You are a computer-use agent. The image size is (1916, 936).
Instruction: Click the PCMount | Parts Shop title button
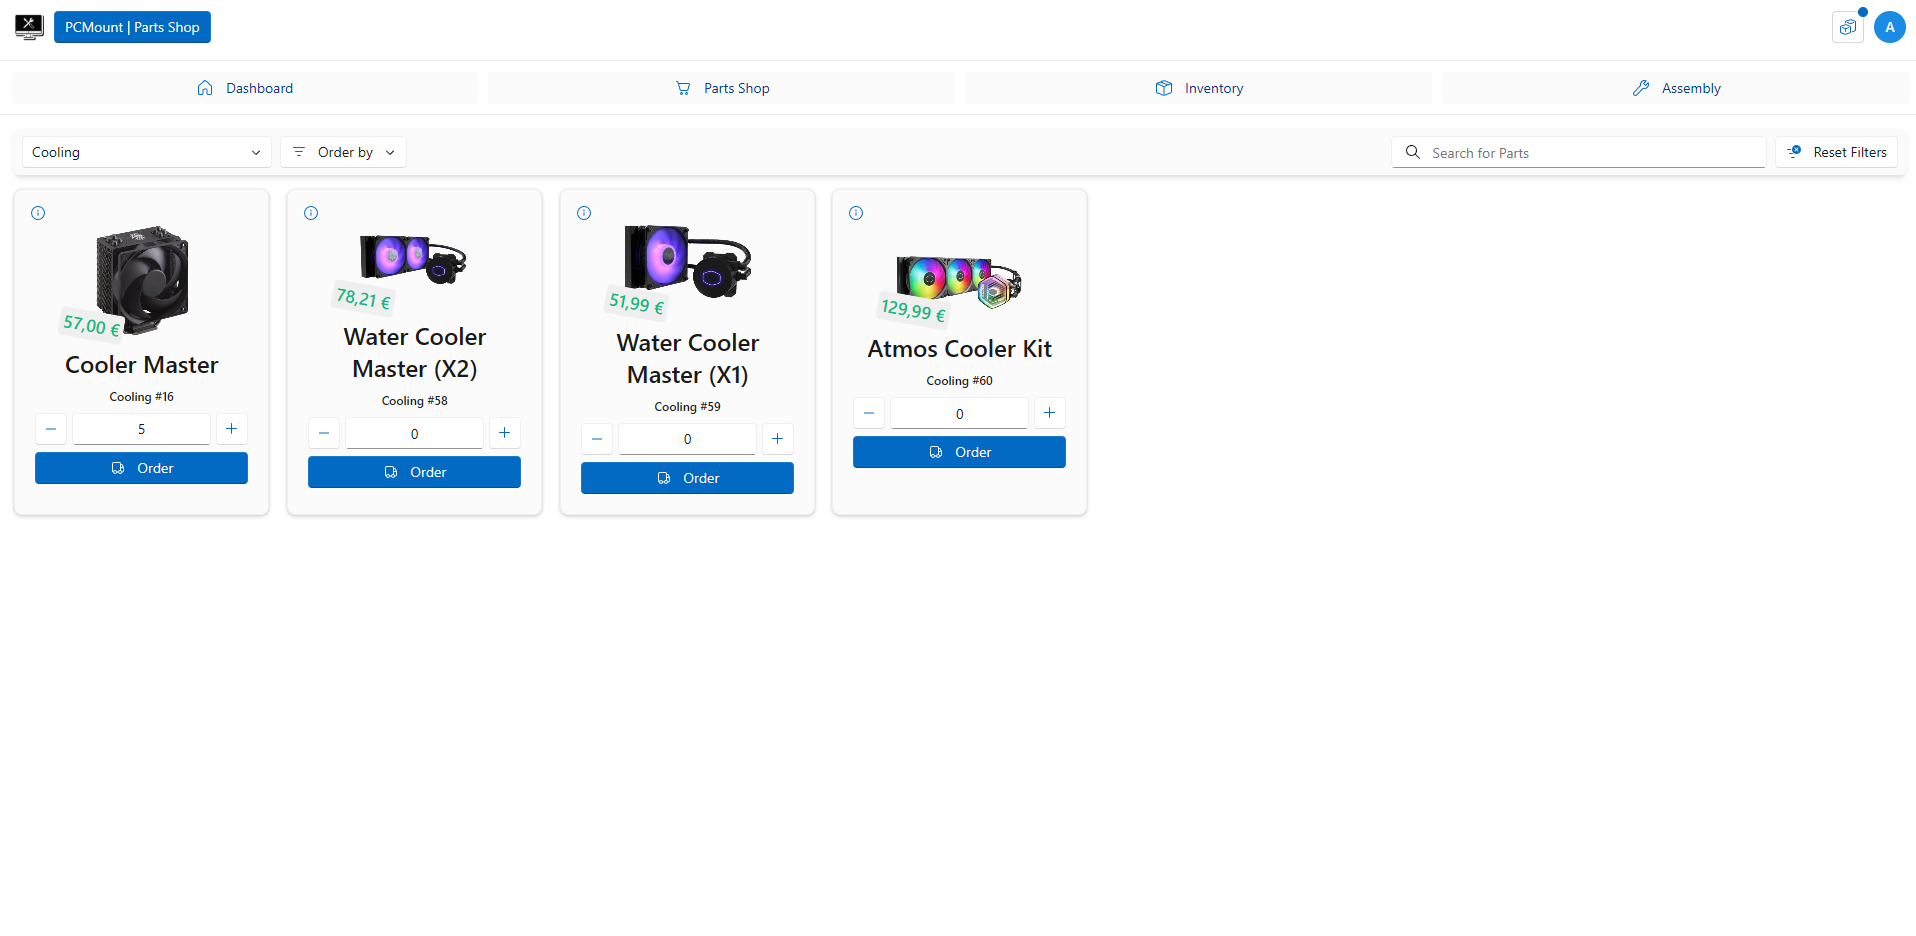[132, 27]
